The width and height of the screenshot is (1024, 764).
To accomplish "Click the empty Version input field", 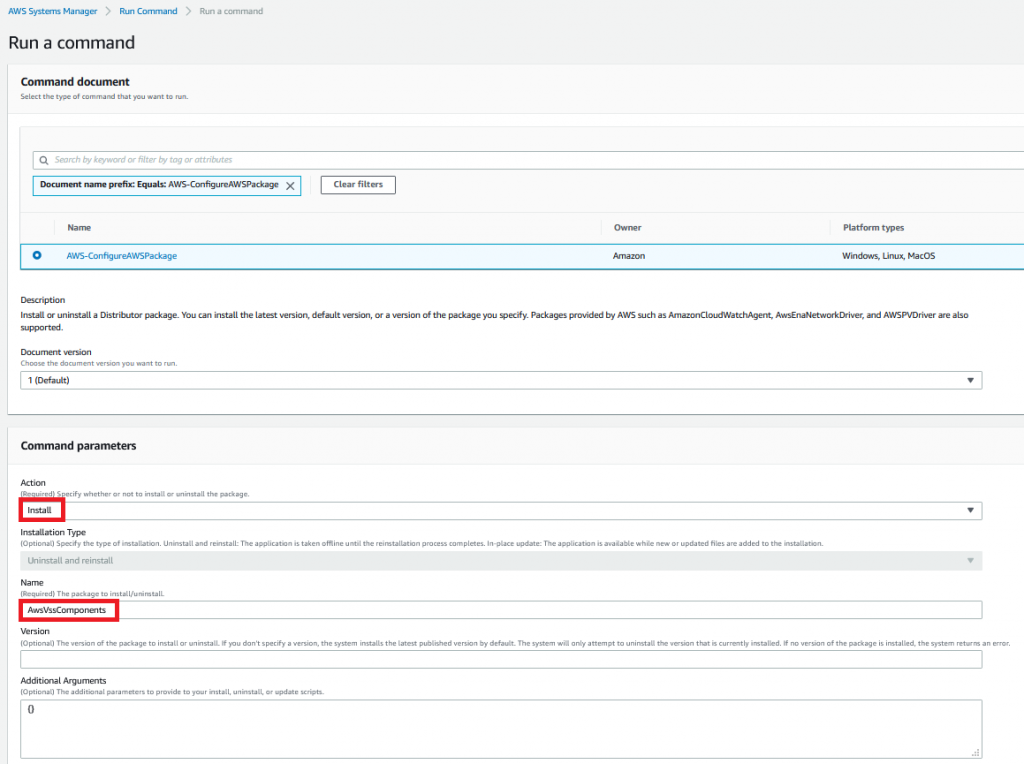I will point(500,658).
